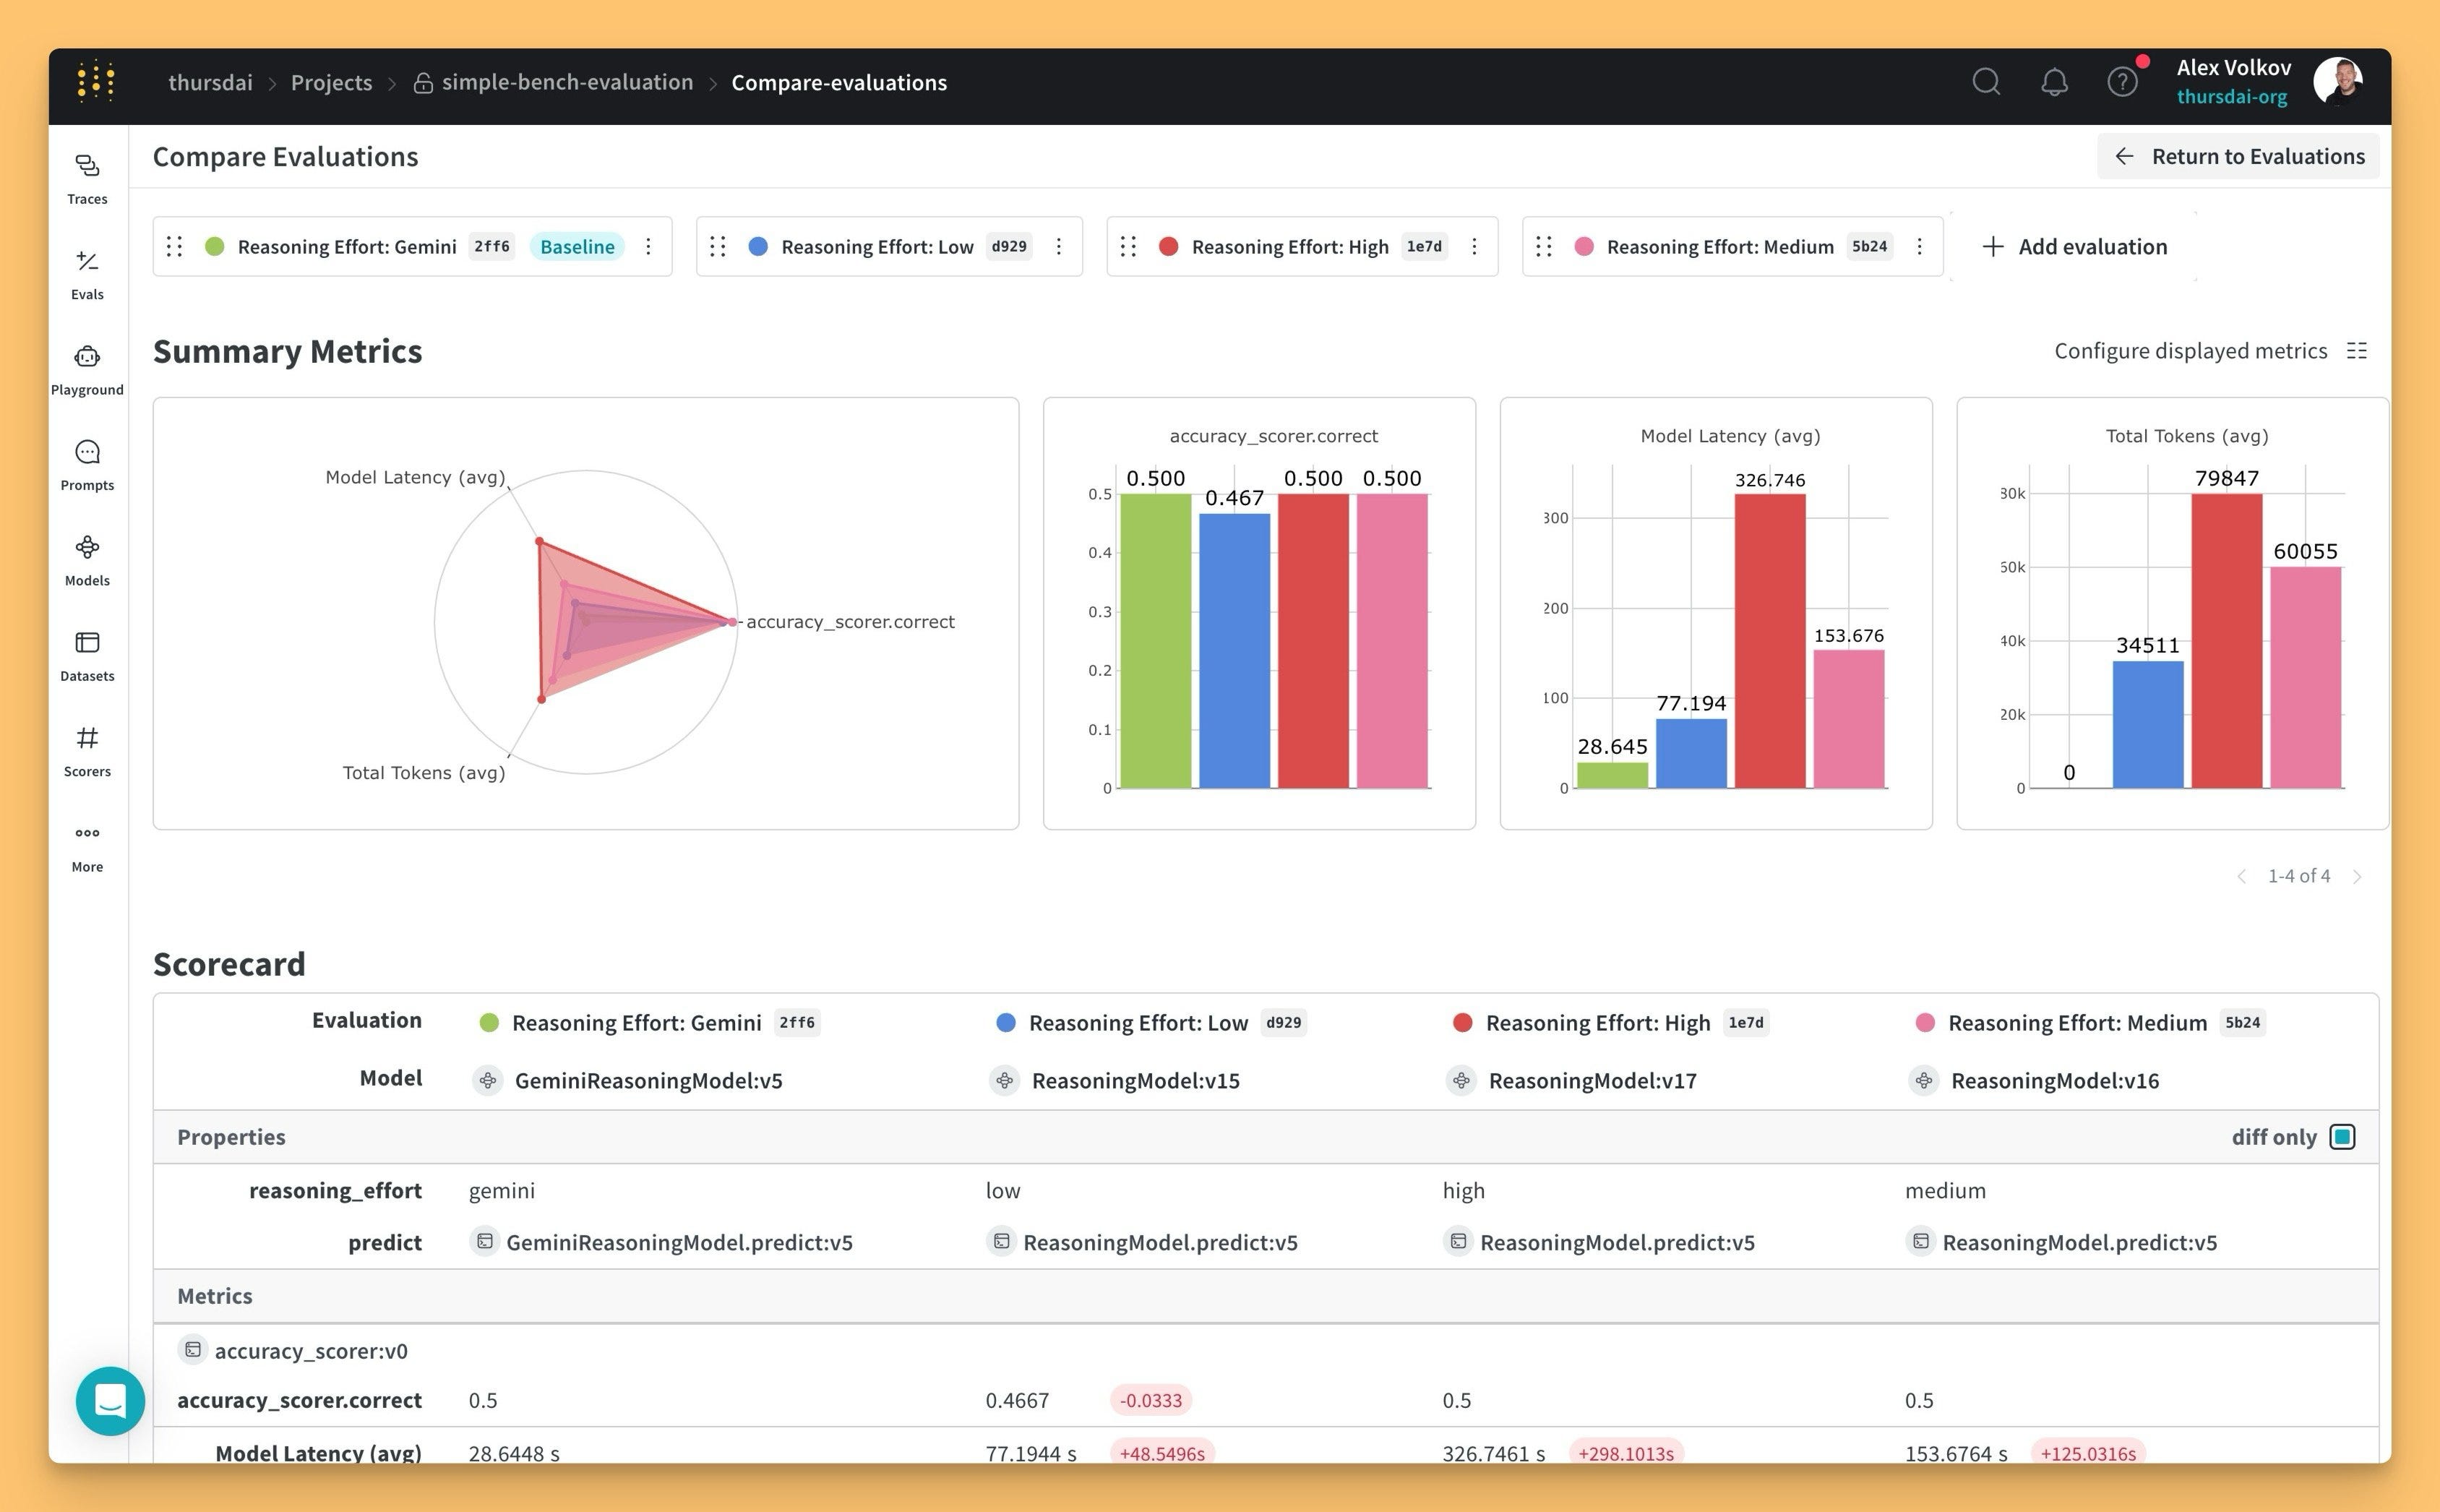Click Return to Evaluations button

point(2238,156)
